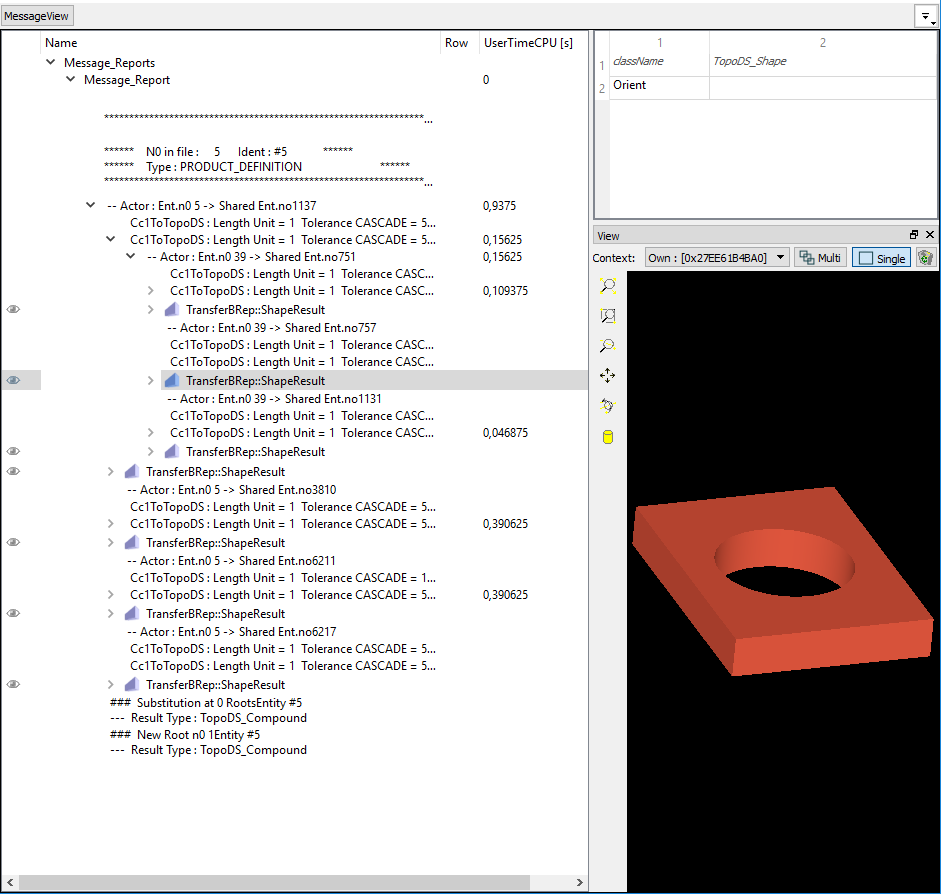The height and width of the screenshot is (894, 941).
Task: Activate the Rotate view tool
Action: tap(607, 406)
